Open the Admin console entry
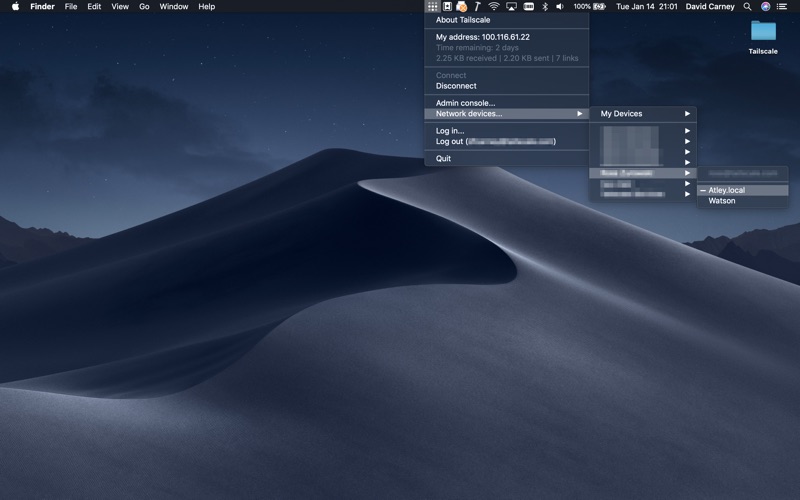 tap(465, 103)
